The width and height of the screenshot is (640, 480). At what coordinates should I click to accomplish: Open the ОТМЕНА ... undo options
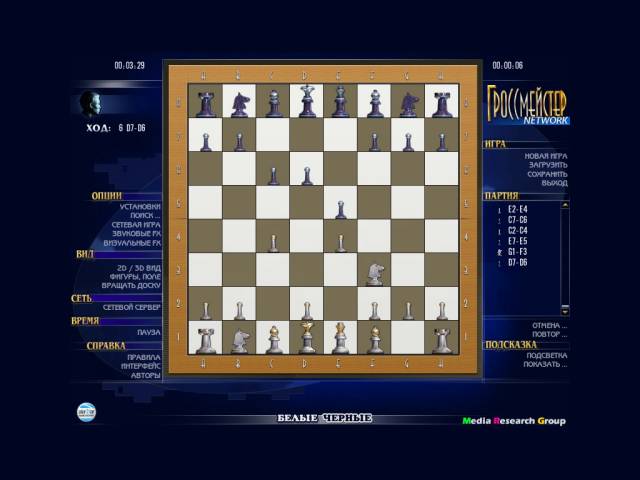coord(549,325)
